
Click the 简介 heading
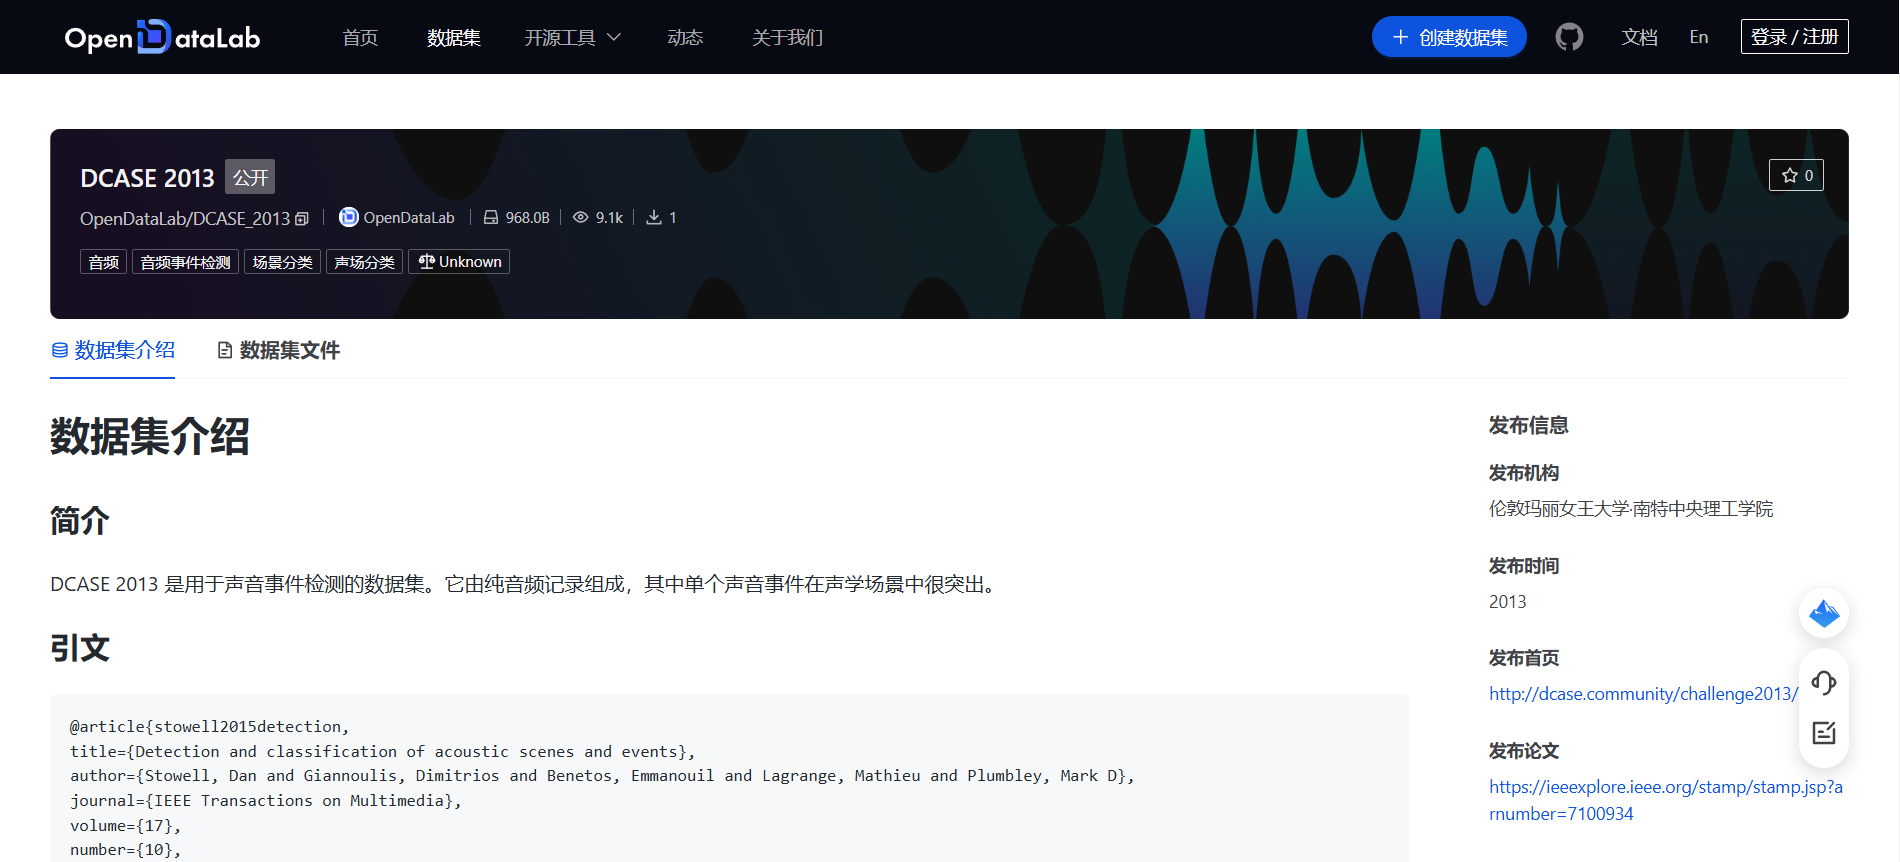coord(80,521)
